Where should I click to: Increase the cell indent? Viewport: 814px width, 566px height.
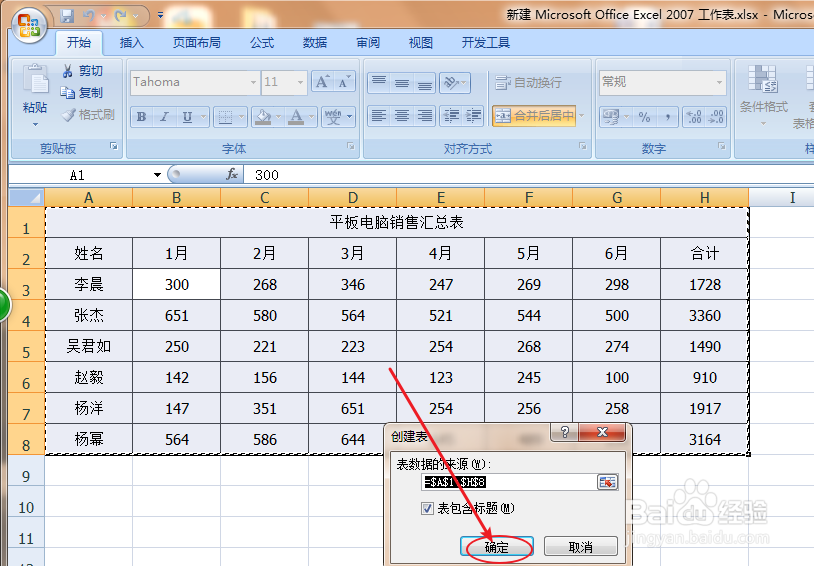pos(473,115)
